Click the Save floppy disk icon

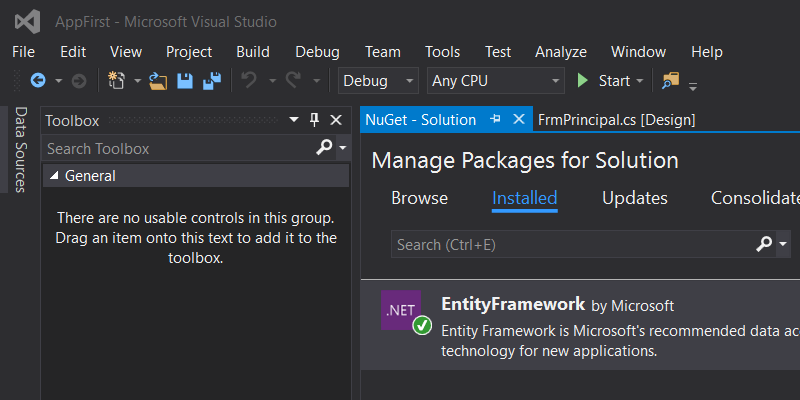pos(185,81)
